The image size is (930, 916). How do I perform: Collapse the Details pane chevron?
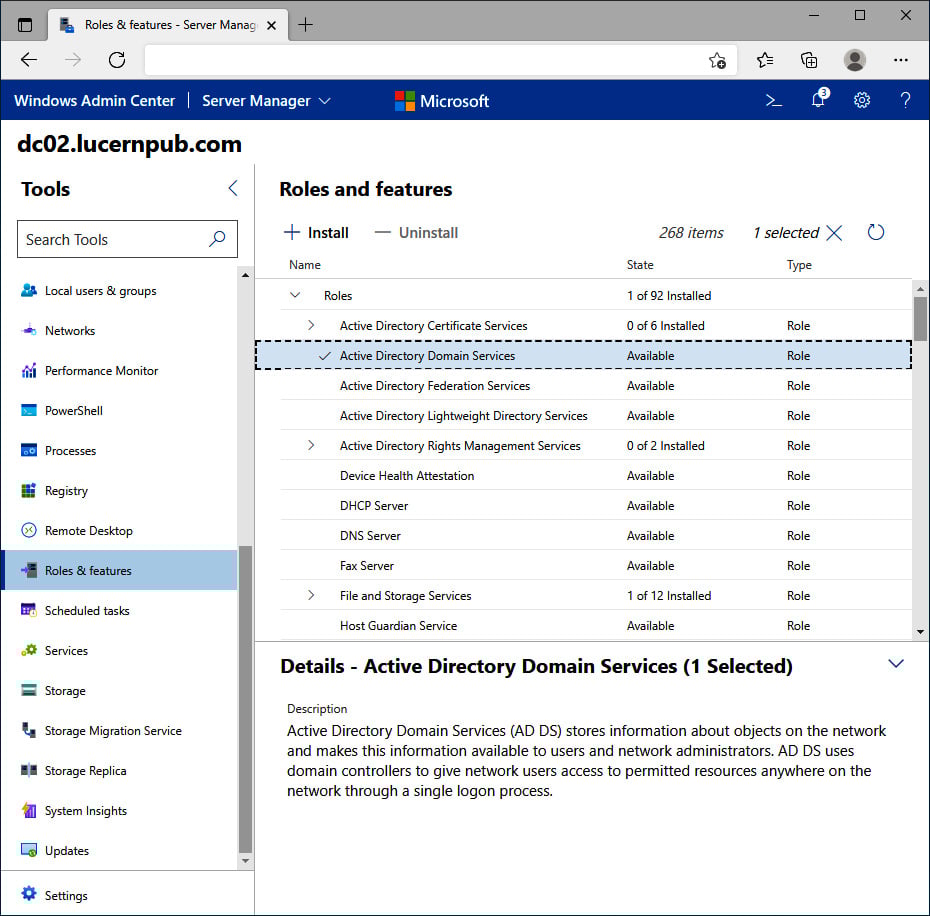(x=896, y=664)
